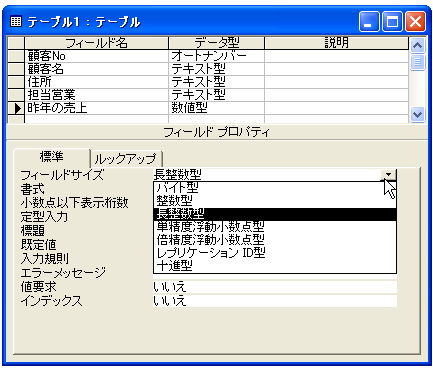The height and width of the screenshot is (368, 433).
Task: Select row selector for 顧客No
Action: pyautogui.click(x=16, y=56)
